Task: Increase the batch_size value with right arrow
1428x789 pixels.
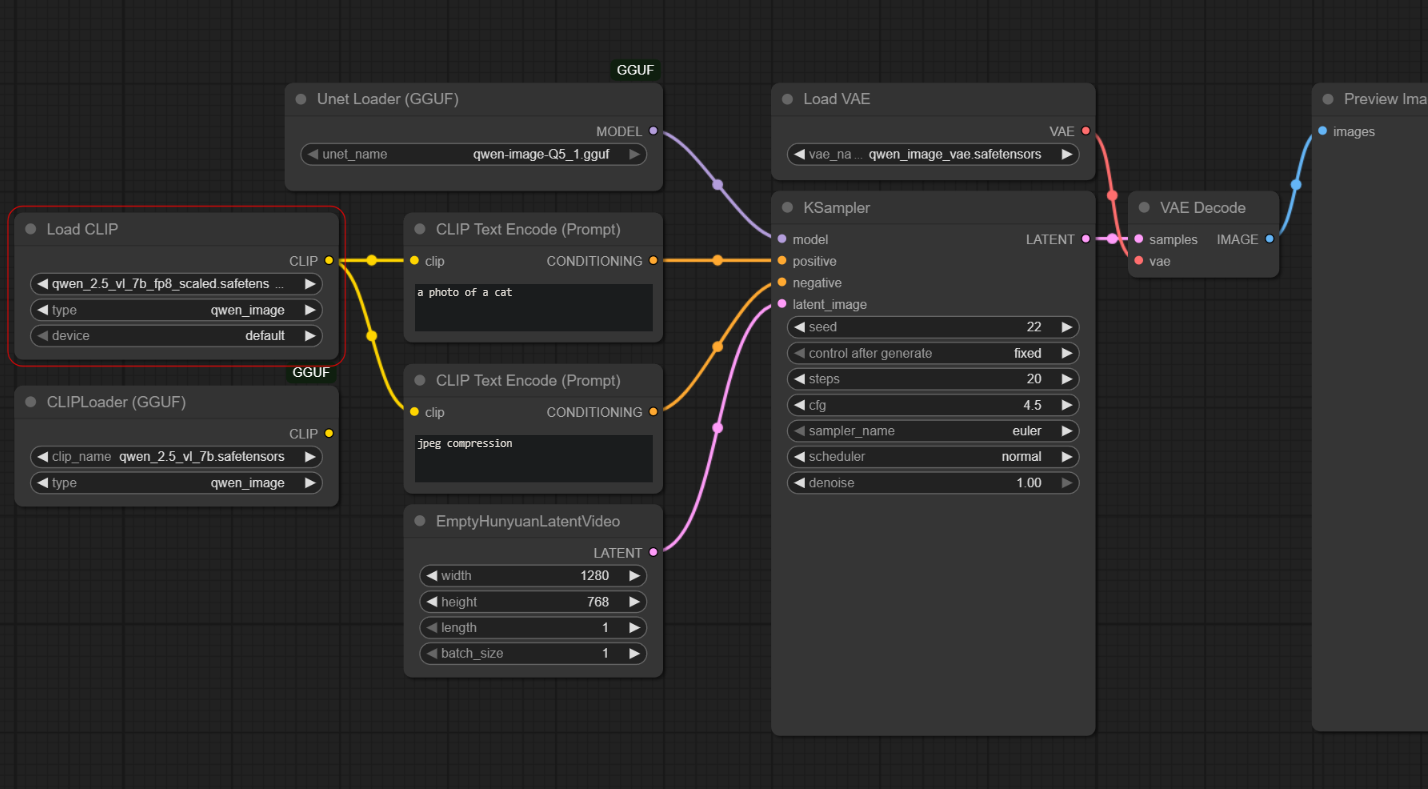Action: click(x=634, y=653)
